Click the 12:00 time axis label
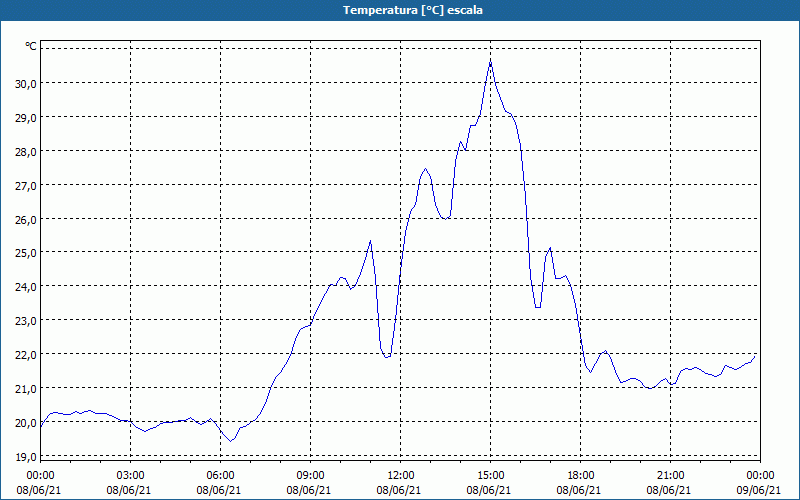Screen dimensions: 800x500 pyautogui.click(x=401, y=476)
